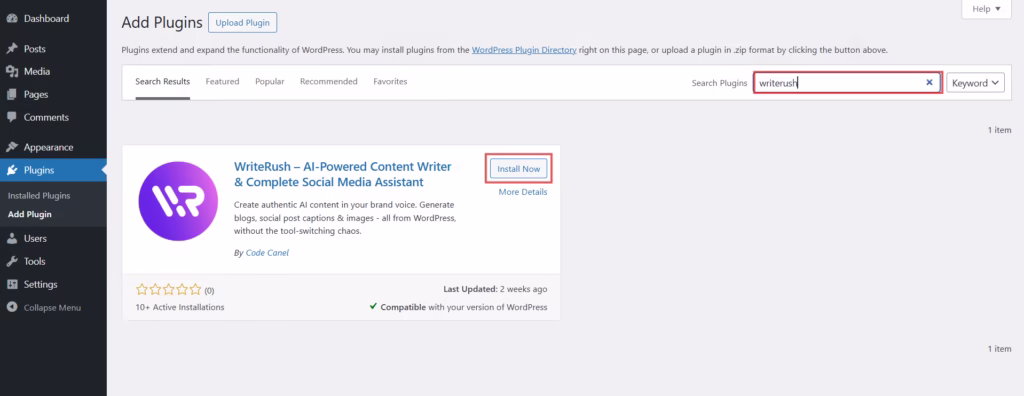The width and height of the screenshot is (1024, 396).
Task: Open the WordPress Plugin Directory link
Action: tap(524, 50)
